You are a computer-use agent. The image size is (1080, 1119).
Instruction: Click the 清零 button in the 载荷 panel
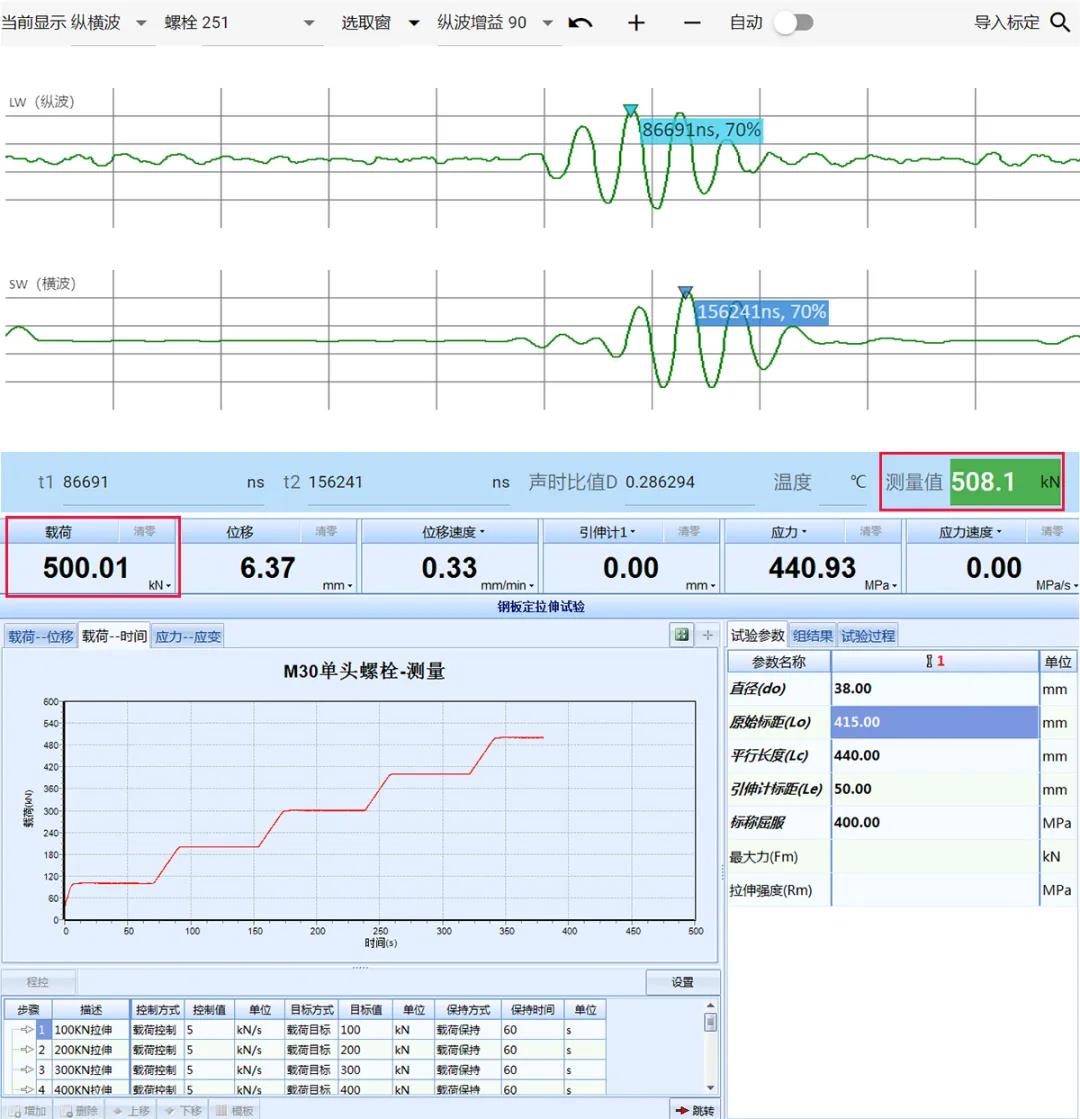point(145,532)
